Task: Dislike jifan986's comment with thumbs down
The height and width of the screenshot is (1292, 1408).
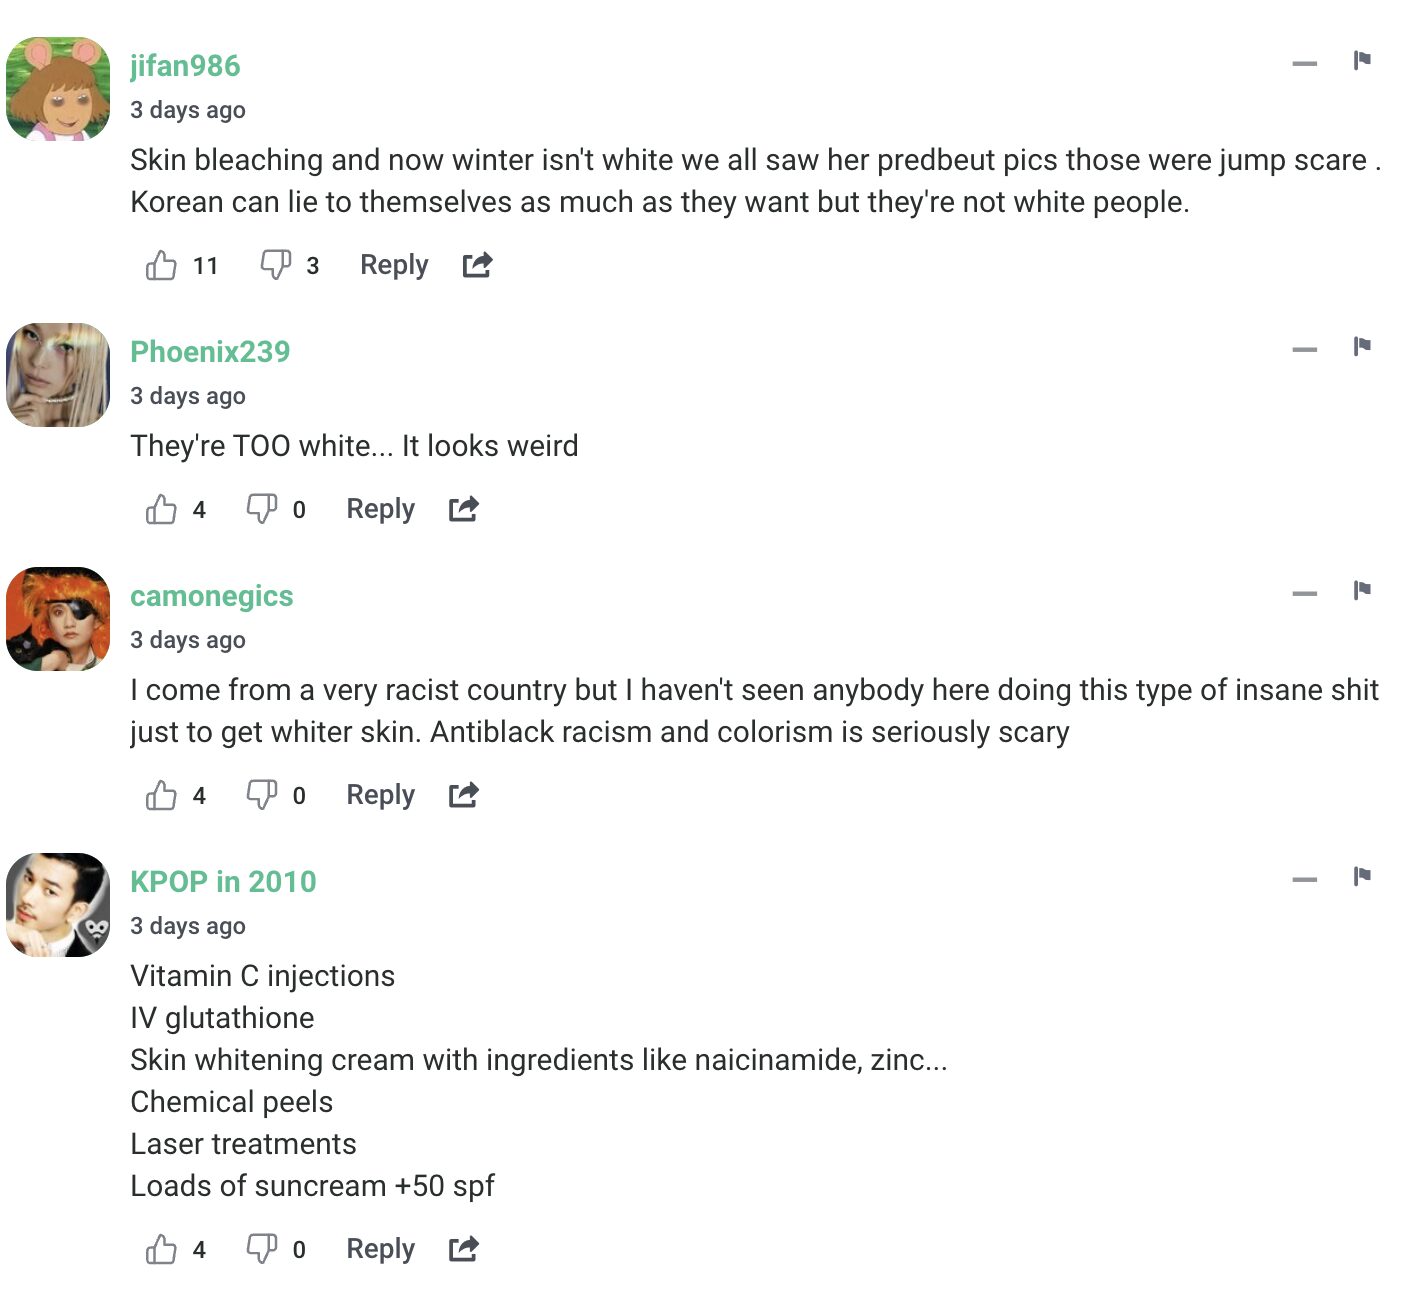Action: click(x=275, y=265)
